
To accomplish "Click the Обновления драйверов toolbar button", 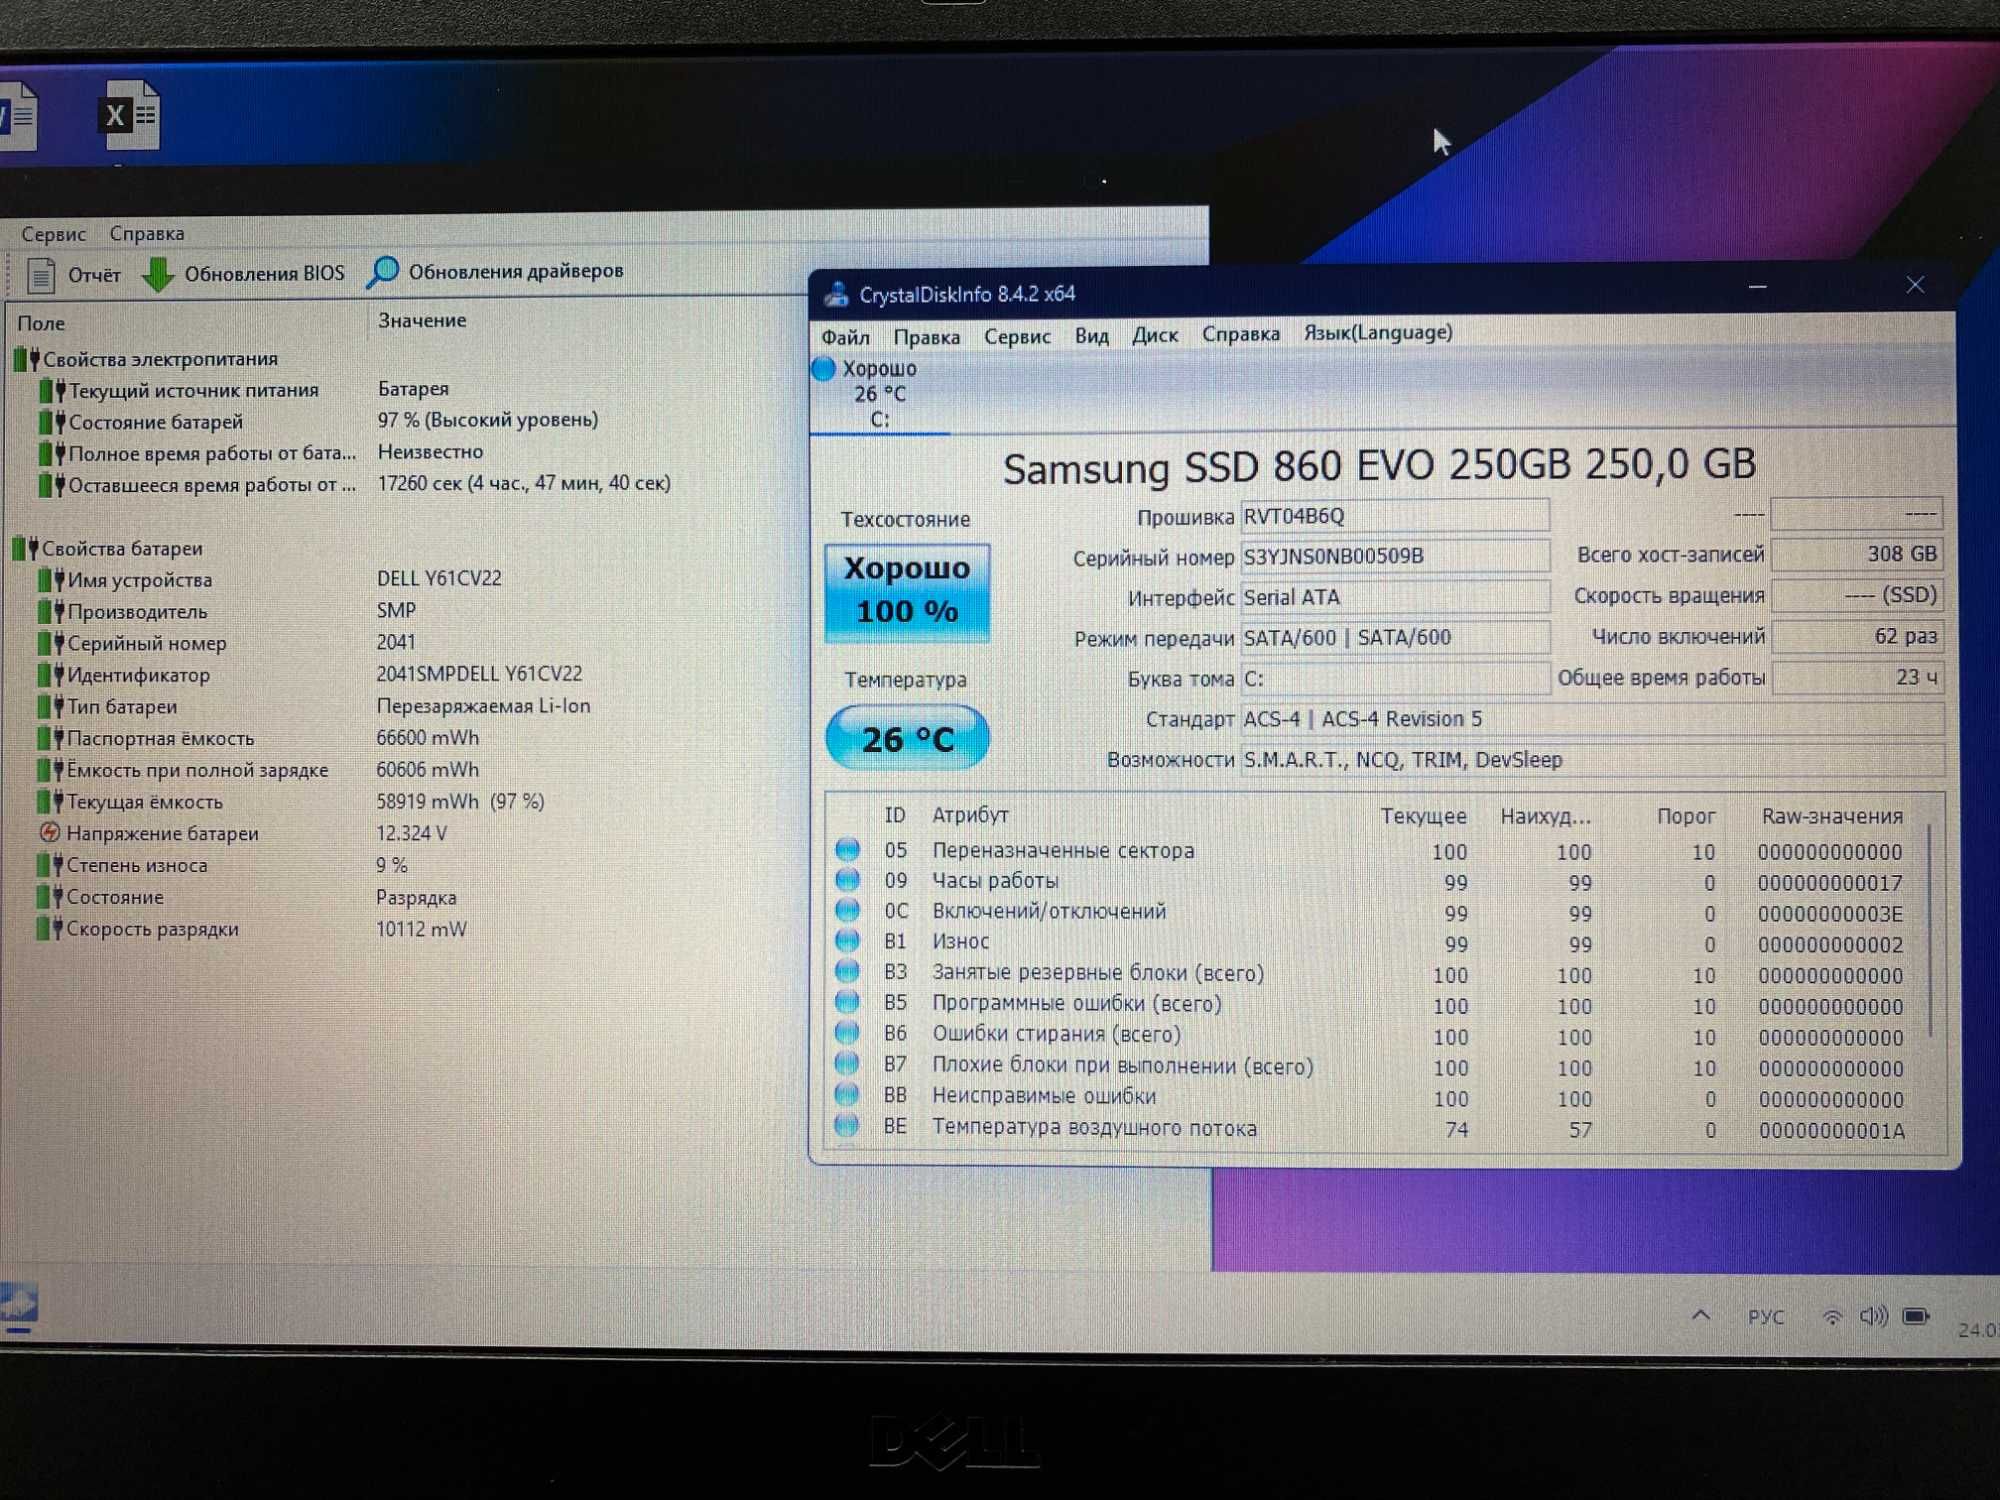I will 496,271.
